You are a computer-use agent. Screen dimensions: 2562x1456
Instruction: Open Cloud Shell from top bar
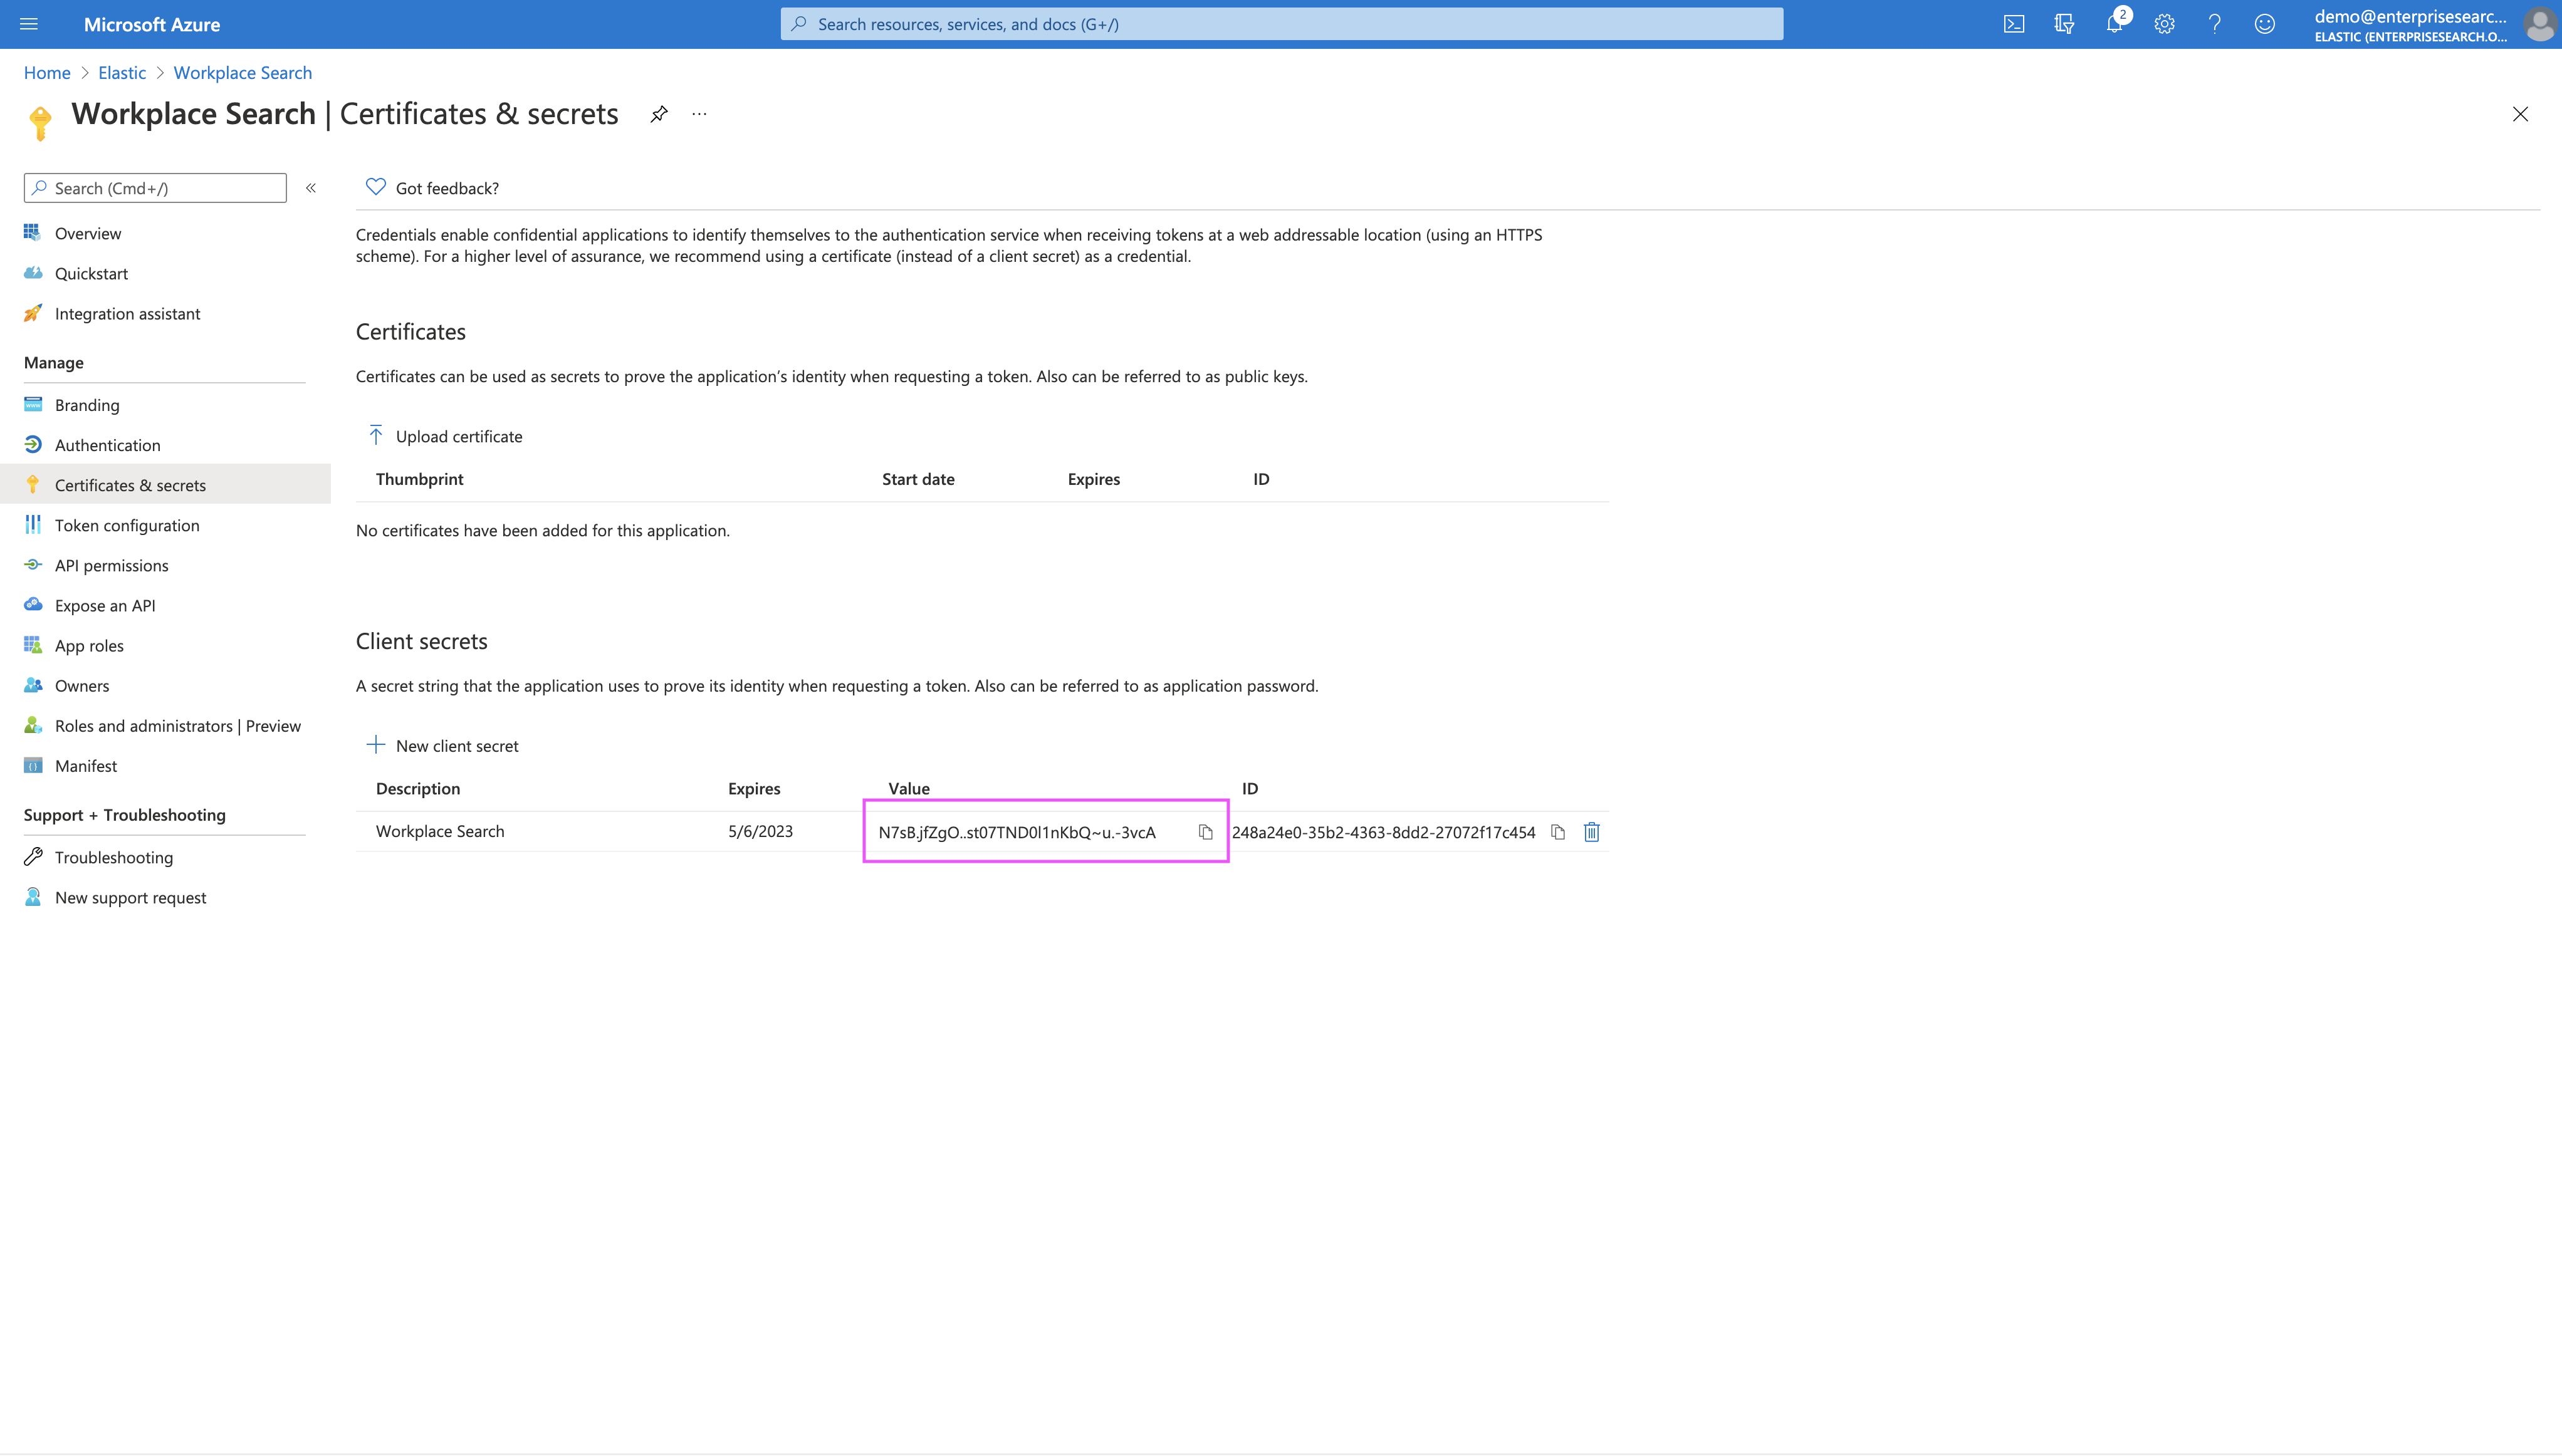click(x=2013, y=24)
